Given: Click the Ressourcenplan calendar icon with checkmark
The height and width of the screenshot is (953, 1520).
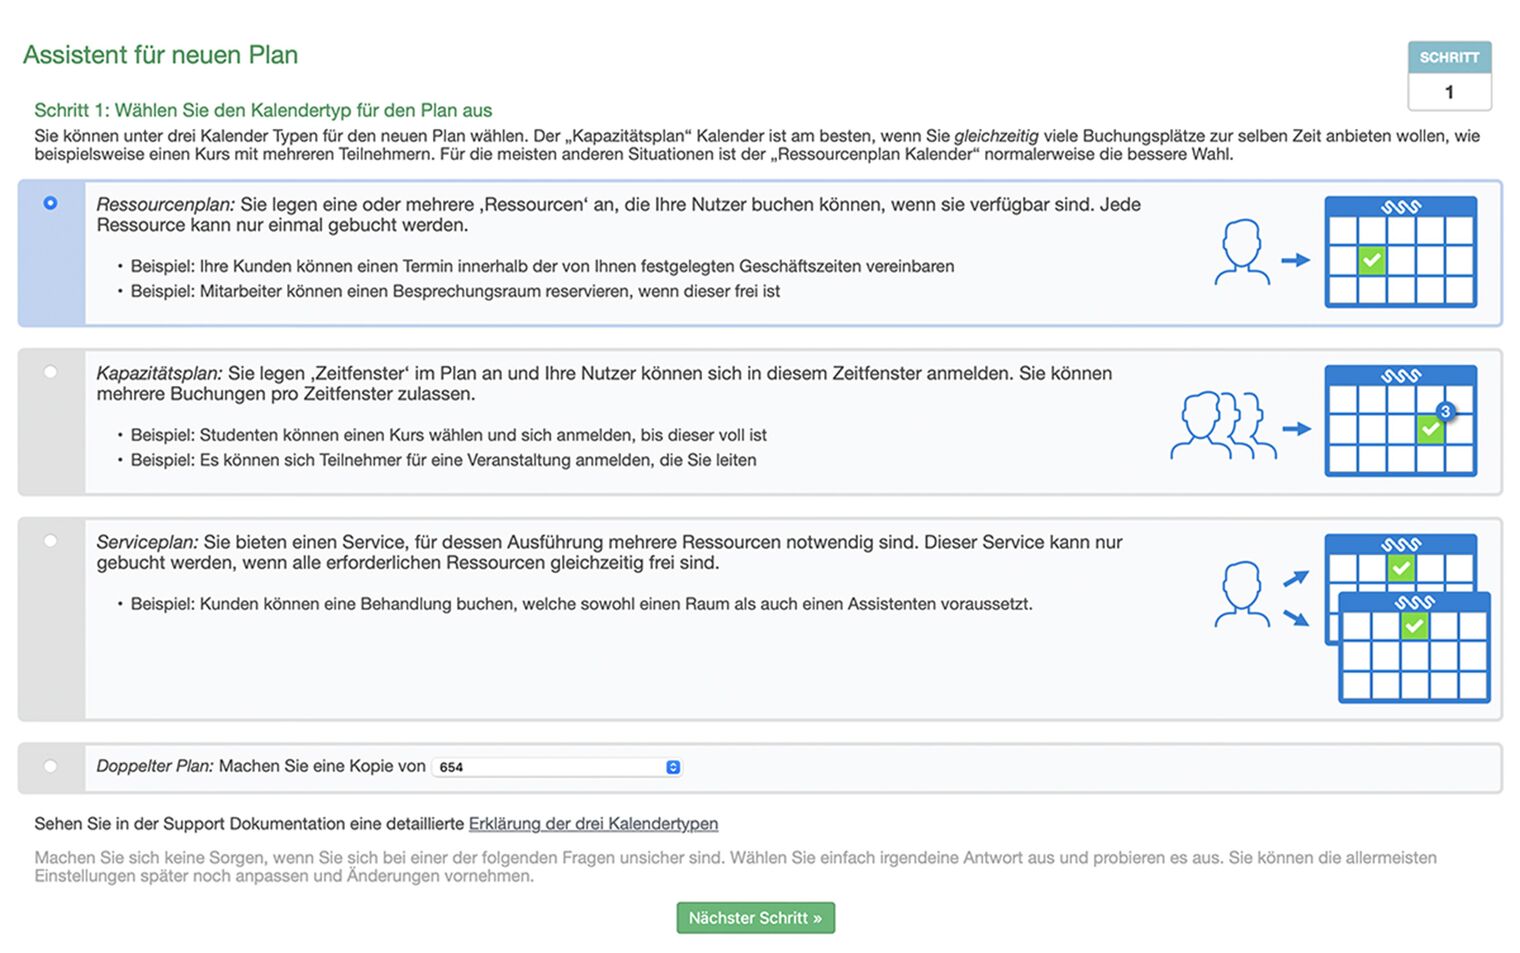Looking at the screenshot, I should (1400, 252).
